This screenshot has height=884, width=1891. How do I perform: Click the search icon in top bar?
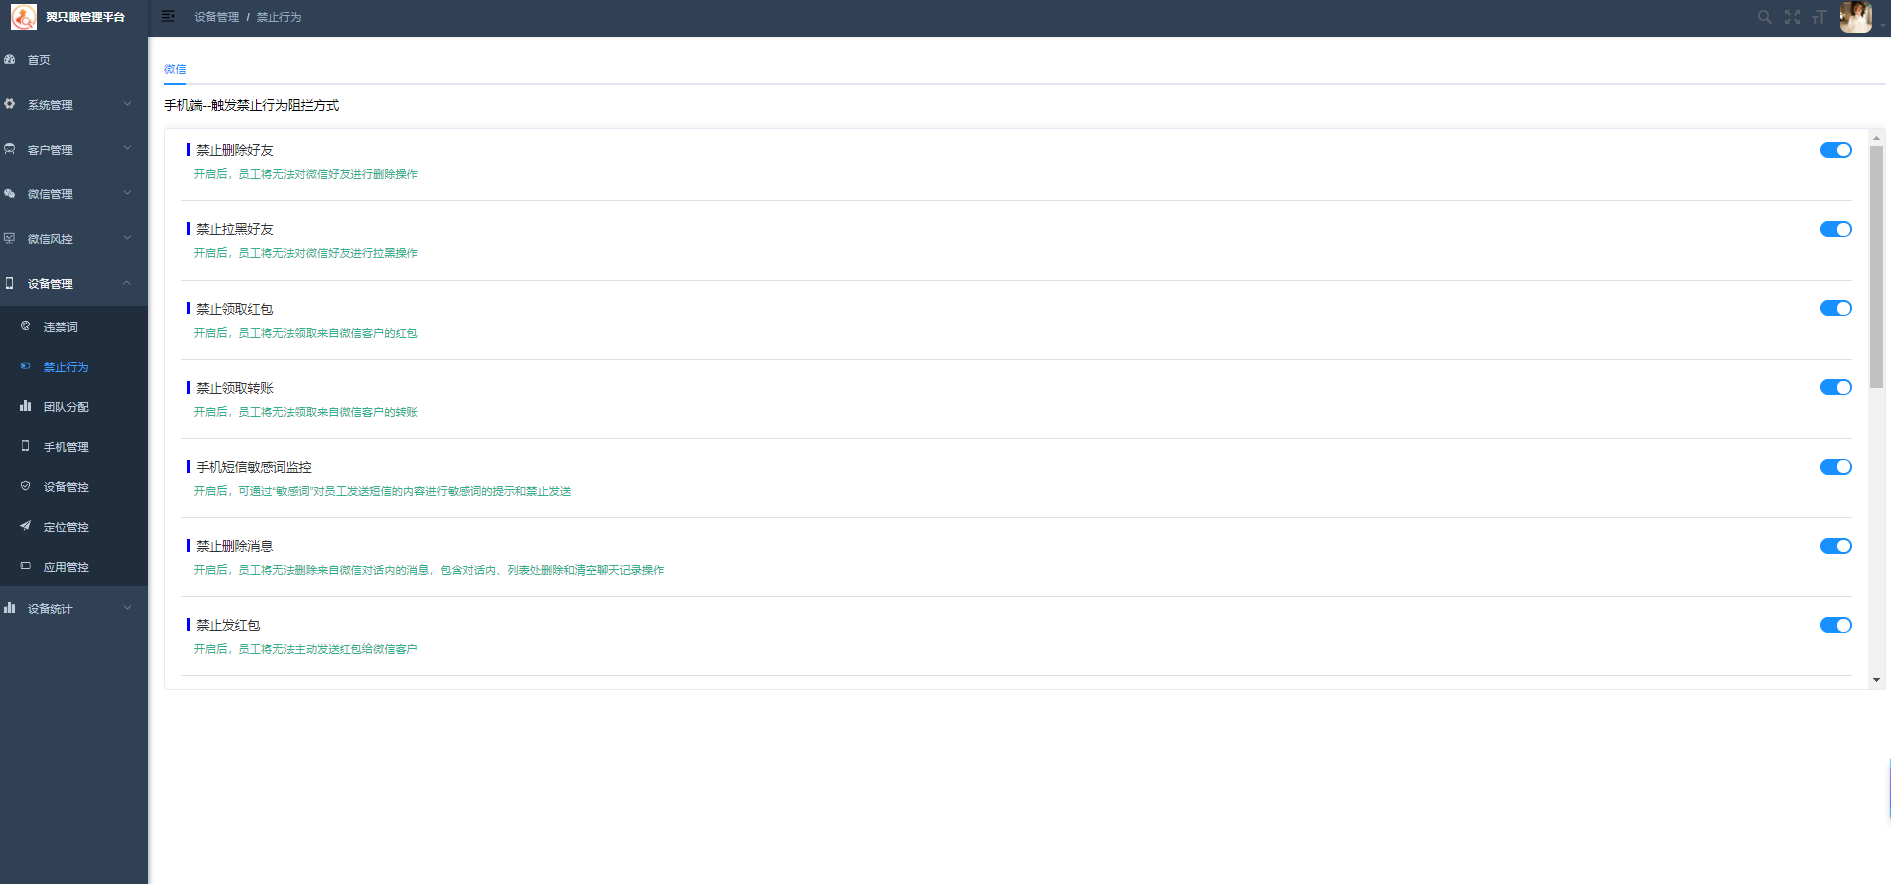[1764, 17]
